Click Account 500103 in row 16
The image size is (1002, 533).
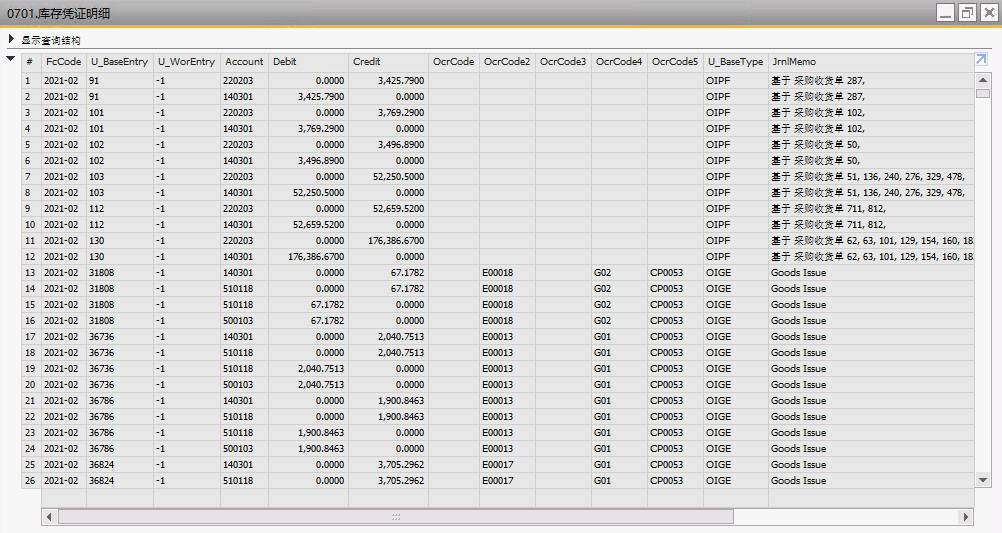click(x=238, y=320)
